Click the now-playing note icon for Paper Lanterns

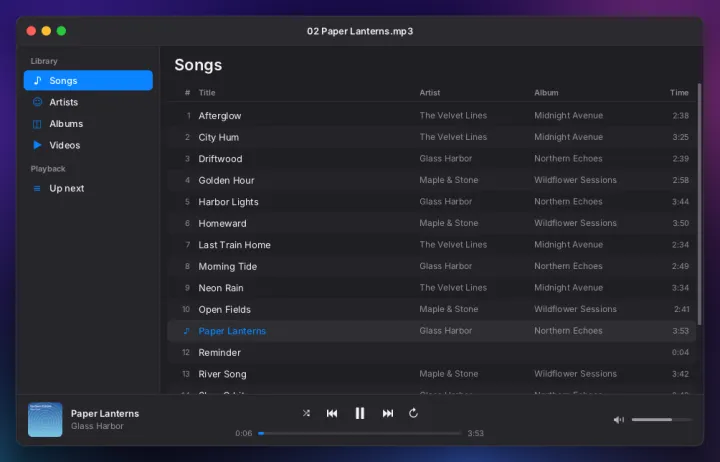coord(186,331)
